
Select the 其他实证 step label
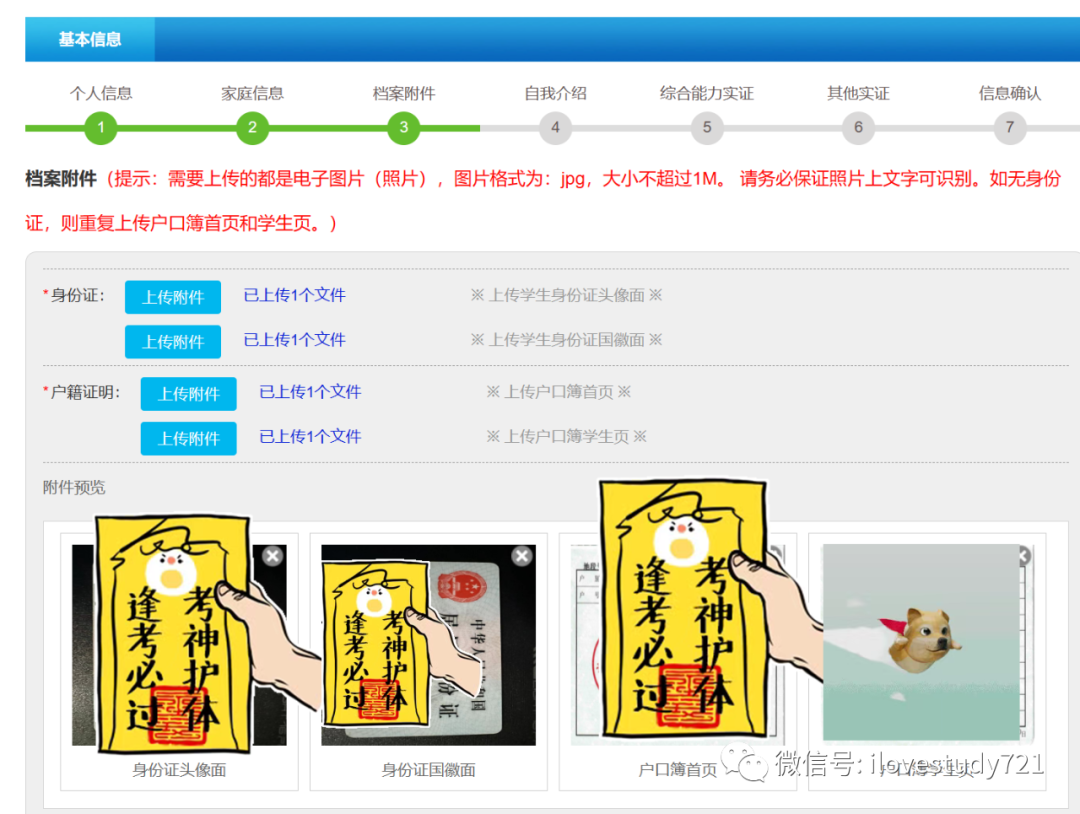click(858, 92)
